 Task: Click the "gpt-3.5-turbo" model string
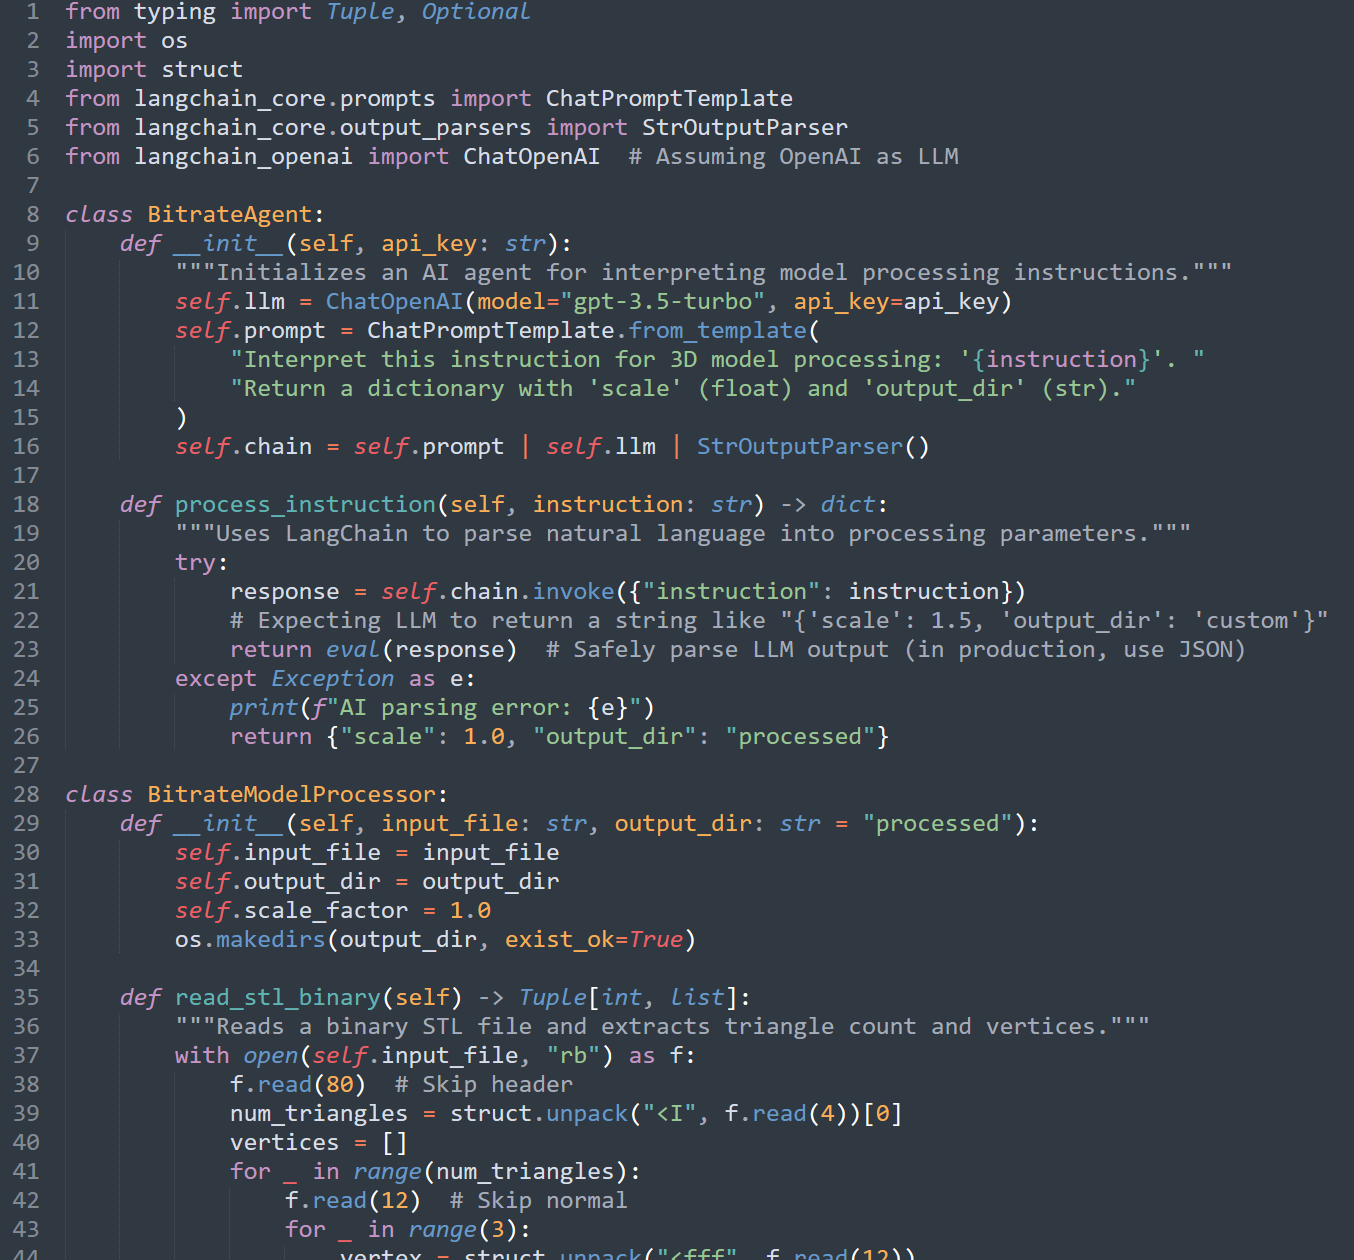pyautogui.click(x=663, y=301)
